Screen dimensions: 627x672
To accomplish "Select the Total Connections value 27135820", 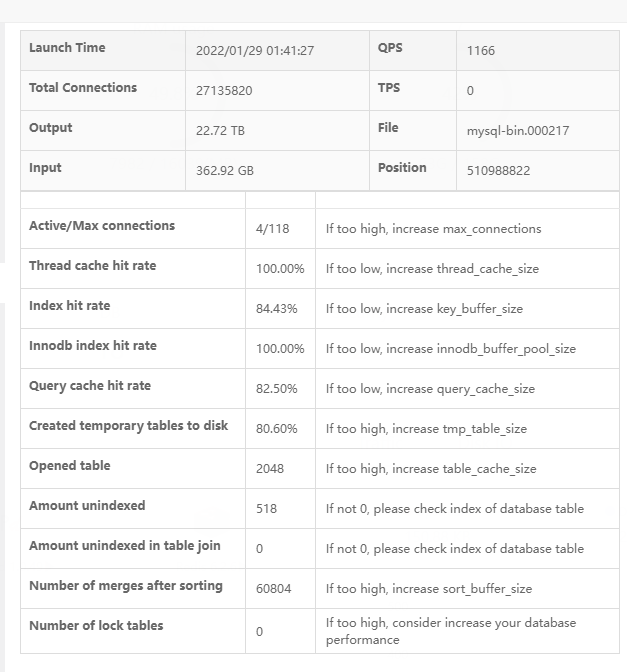I will tap(224, 90).
